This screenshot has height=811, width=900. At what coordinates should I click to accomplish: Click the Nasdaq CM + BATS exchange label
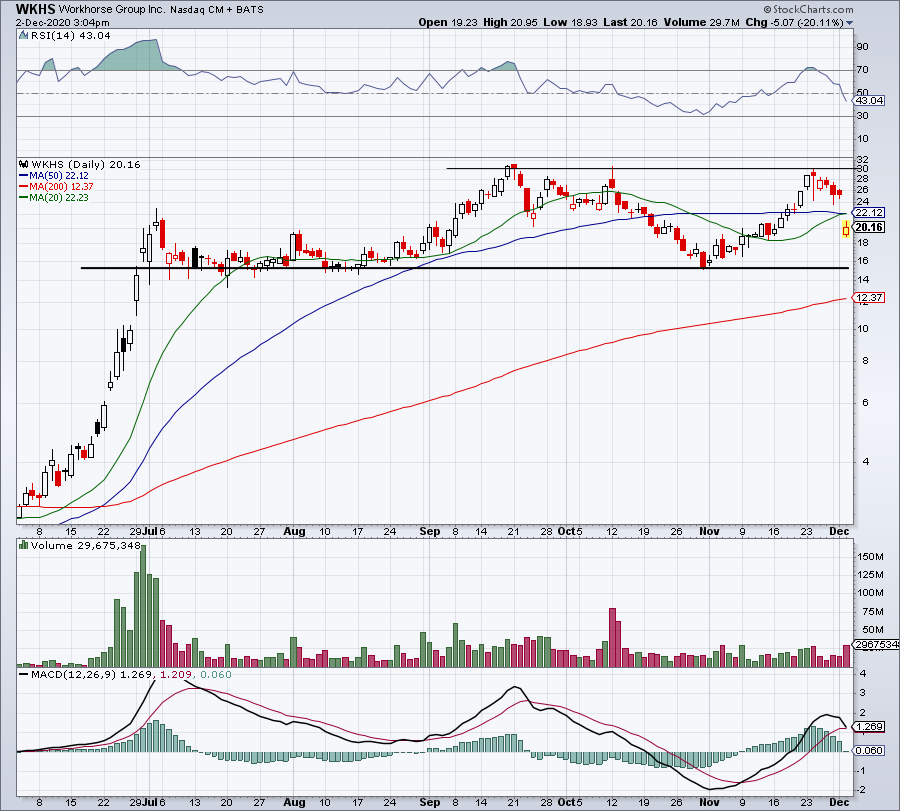click(217, 10)
